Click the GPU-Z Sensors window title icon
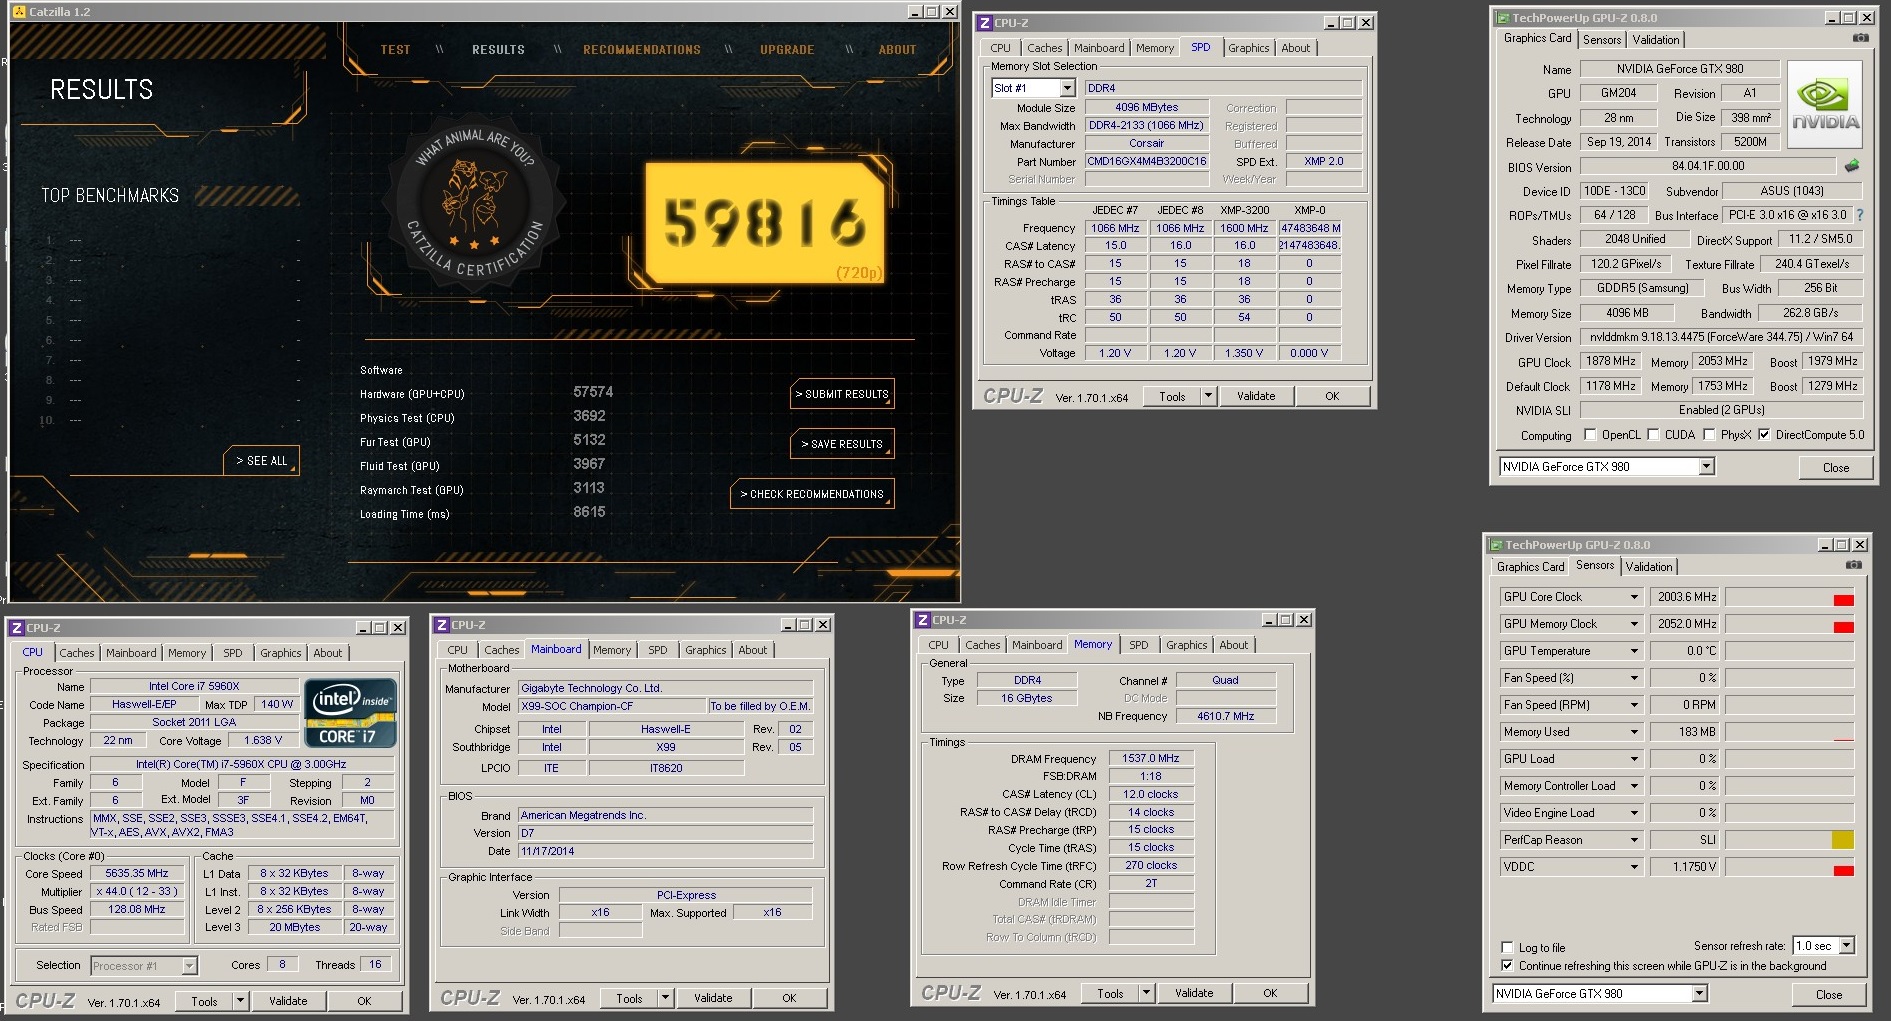This screenshot has width=1891, height=1021. pos(1496,545)
